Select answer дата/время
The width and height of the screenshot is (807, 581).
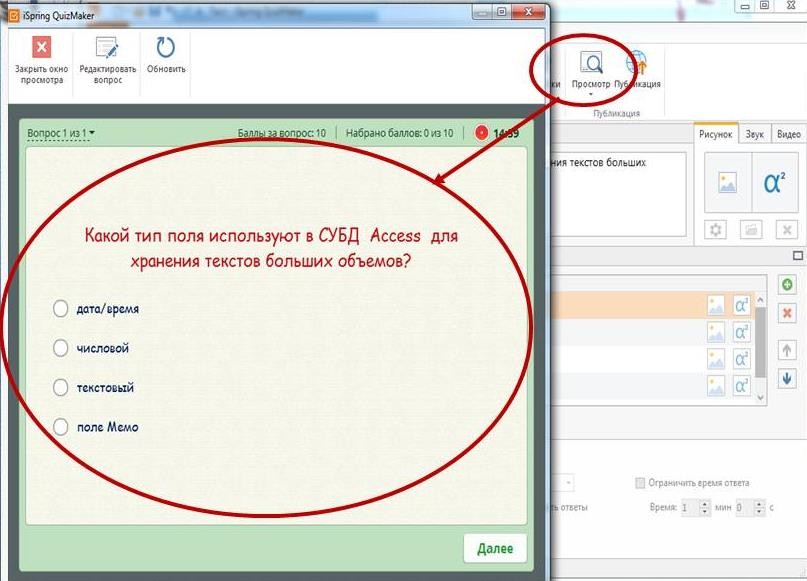tap(60, 309)
